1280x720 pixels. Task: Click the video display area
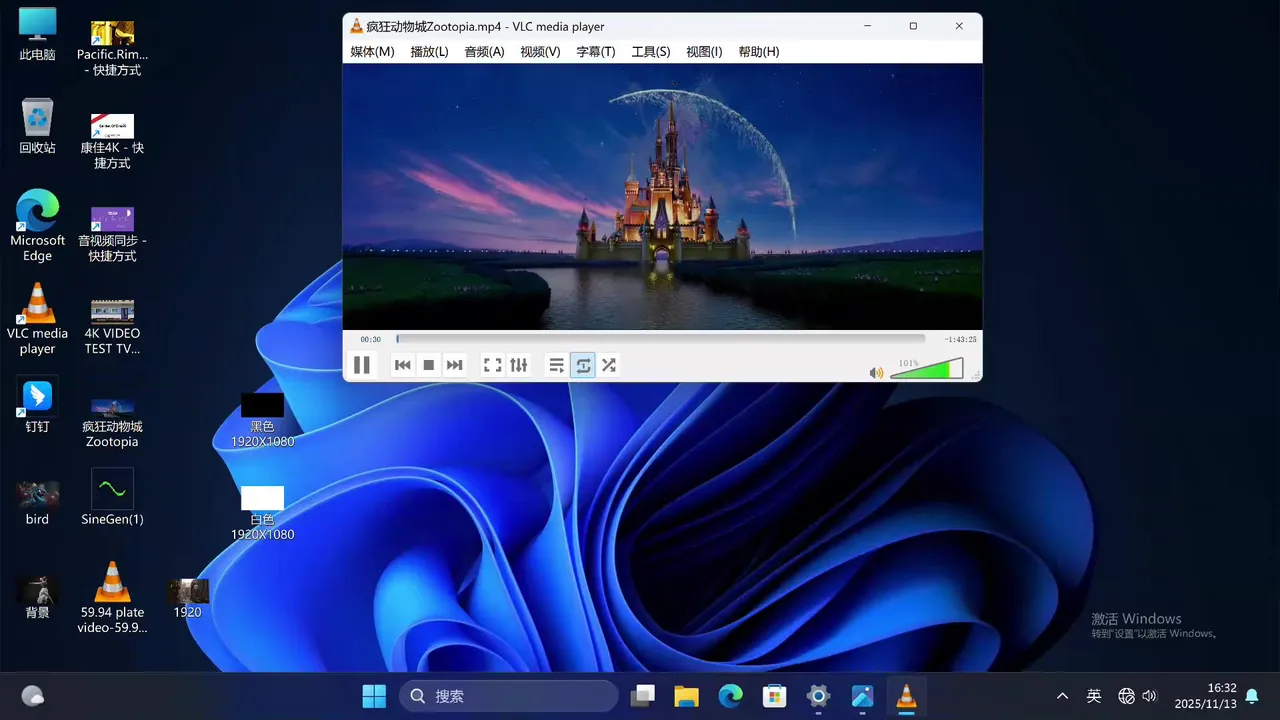pos(662,196)
